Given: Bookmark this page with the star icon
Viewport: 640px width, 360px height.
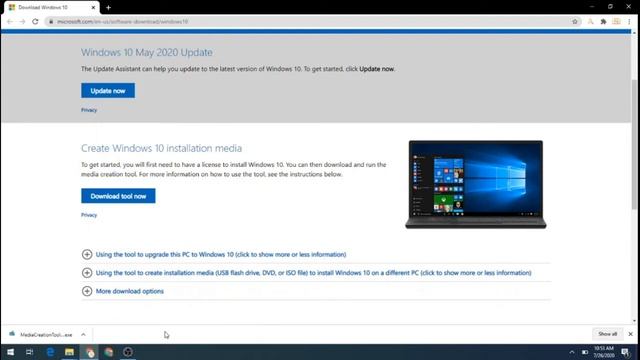Looking at the screenshot, I should pyautogui.click(x=575, y=21).
